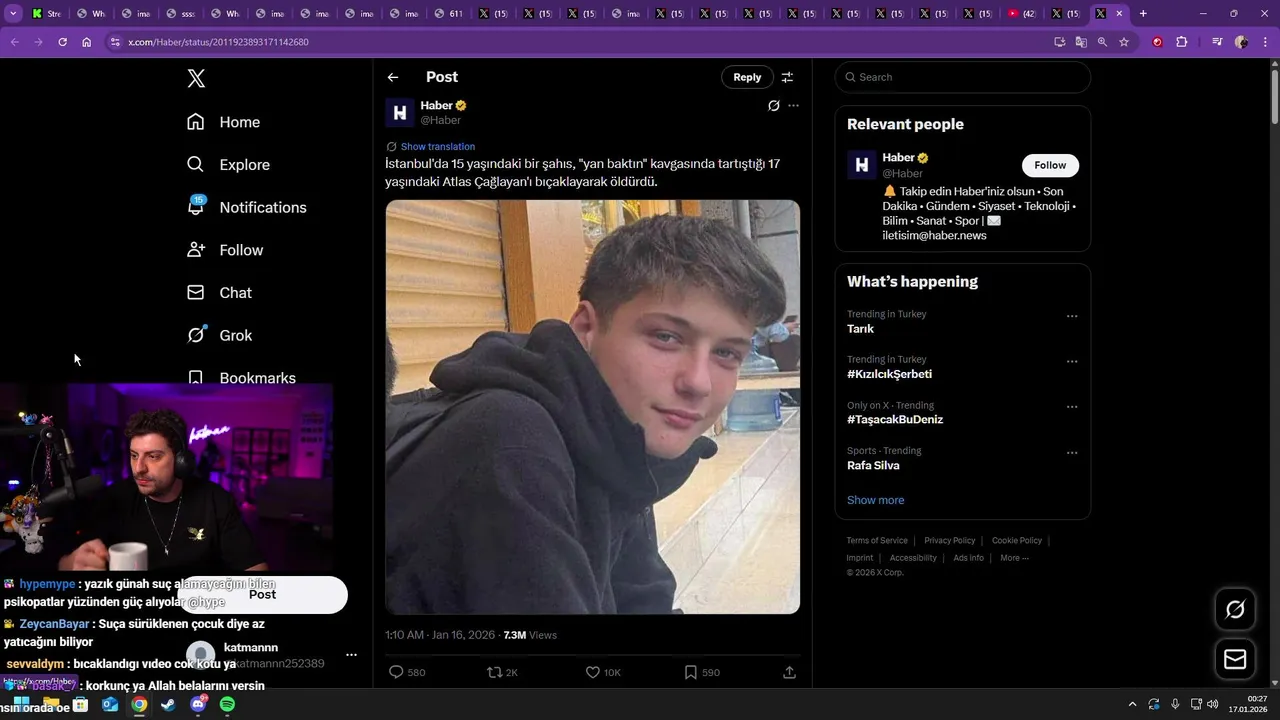Image resolution: width=1280 pixels, height=720 pixels.
Task: Open the post reply filter settings icon
Action: [x=787, y=77]
